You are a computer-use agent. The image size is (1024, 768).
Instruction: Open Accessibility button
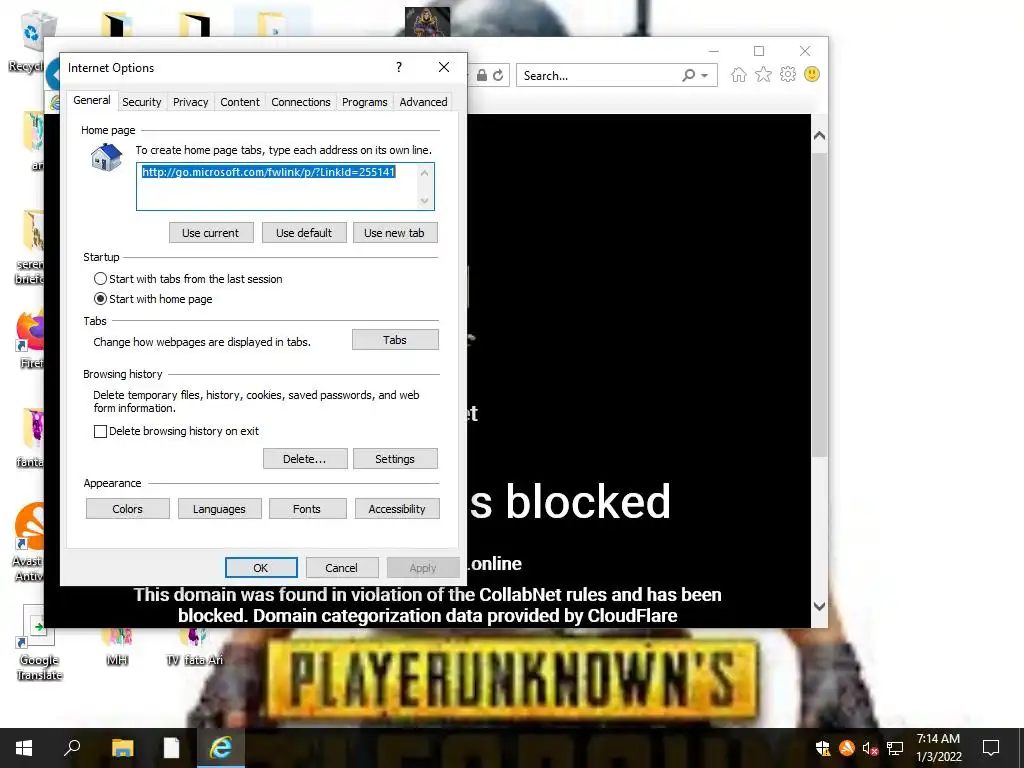(397, 509)
